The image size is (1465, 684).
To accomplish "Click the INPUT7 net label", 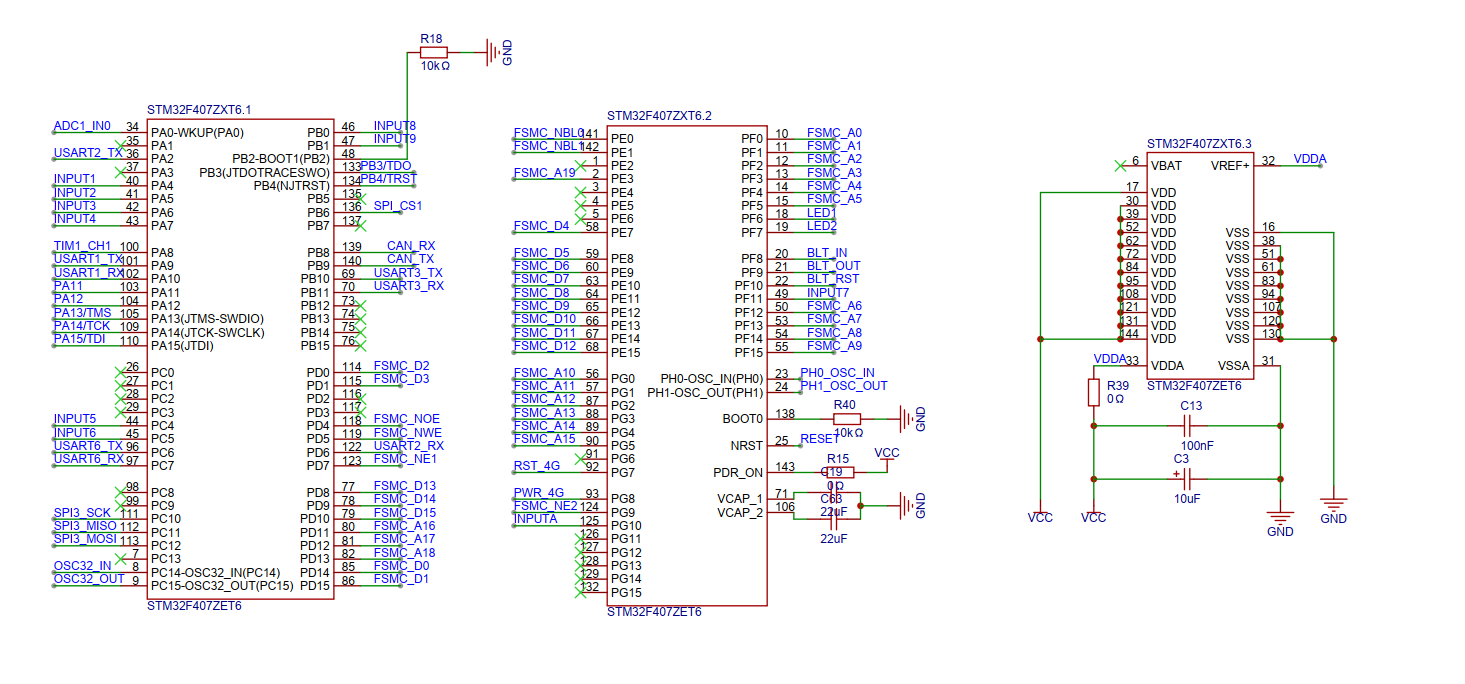I will pyautogui.click(x=828, y=293).
